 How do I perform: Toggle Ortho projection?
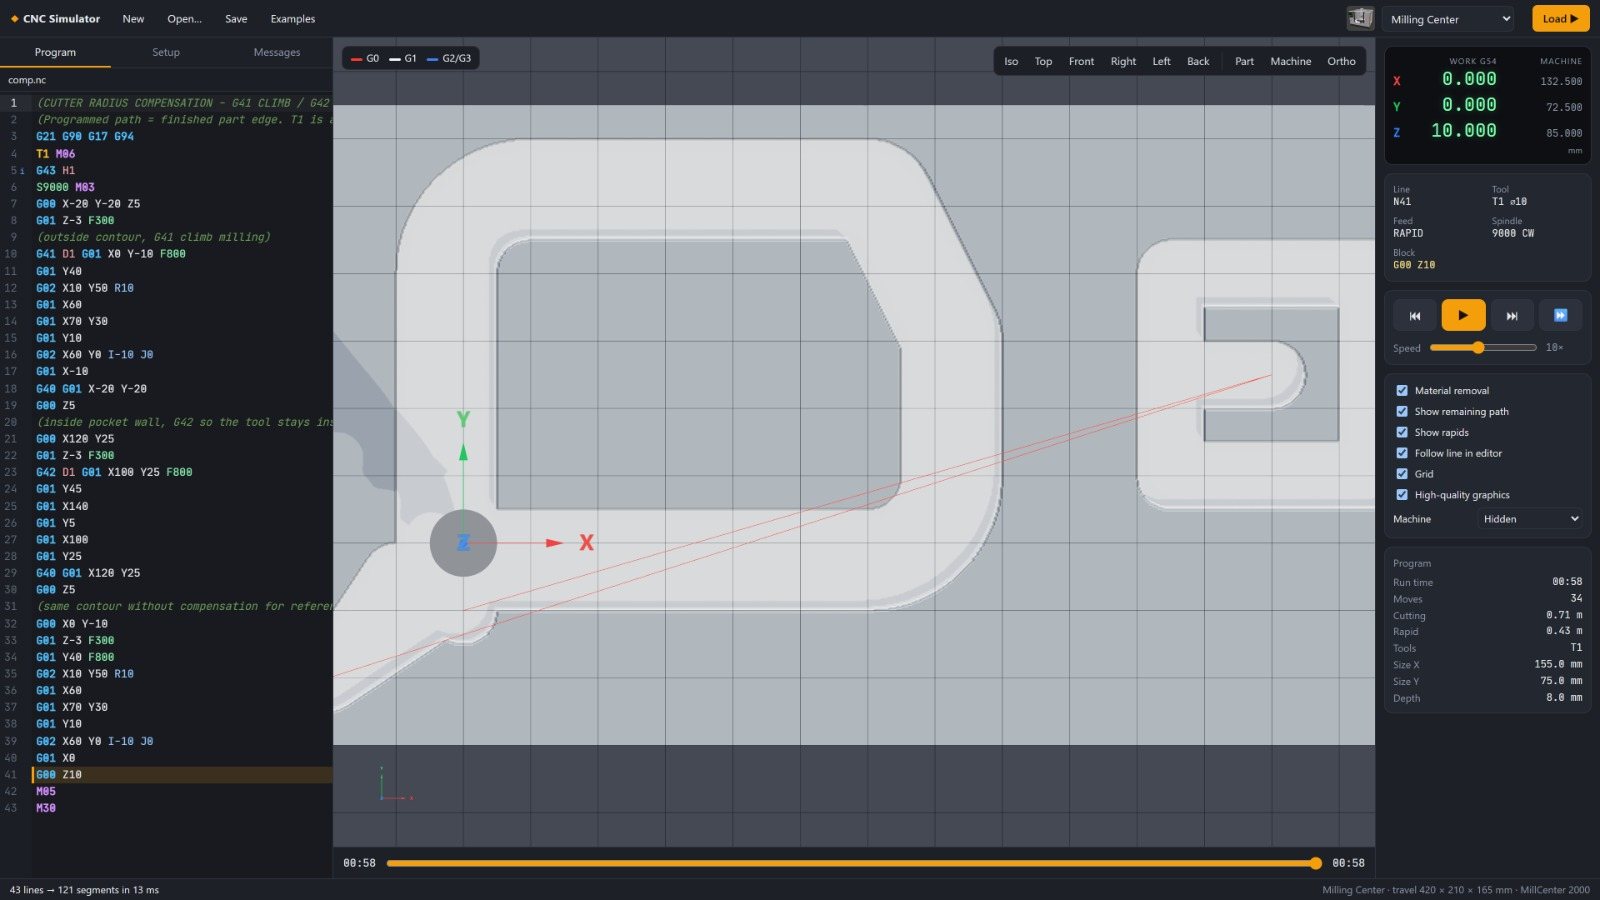pos(1341,62)
